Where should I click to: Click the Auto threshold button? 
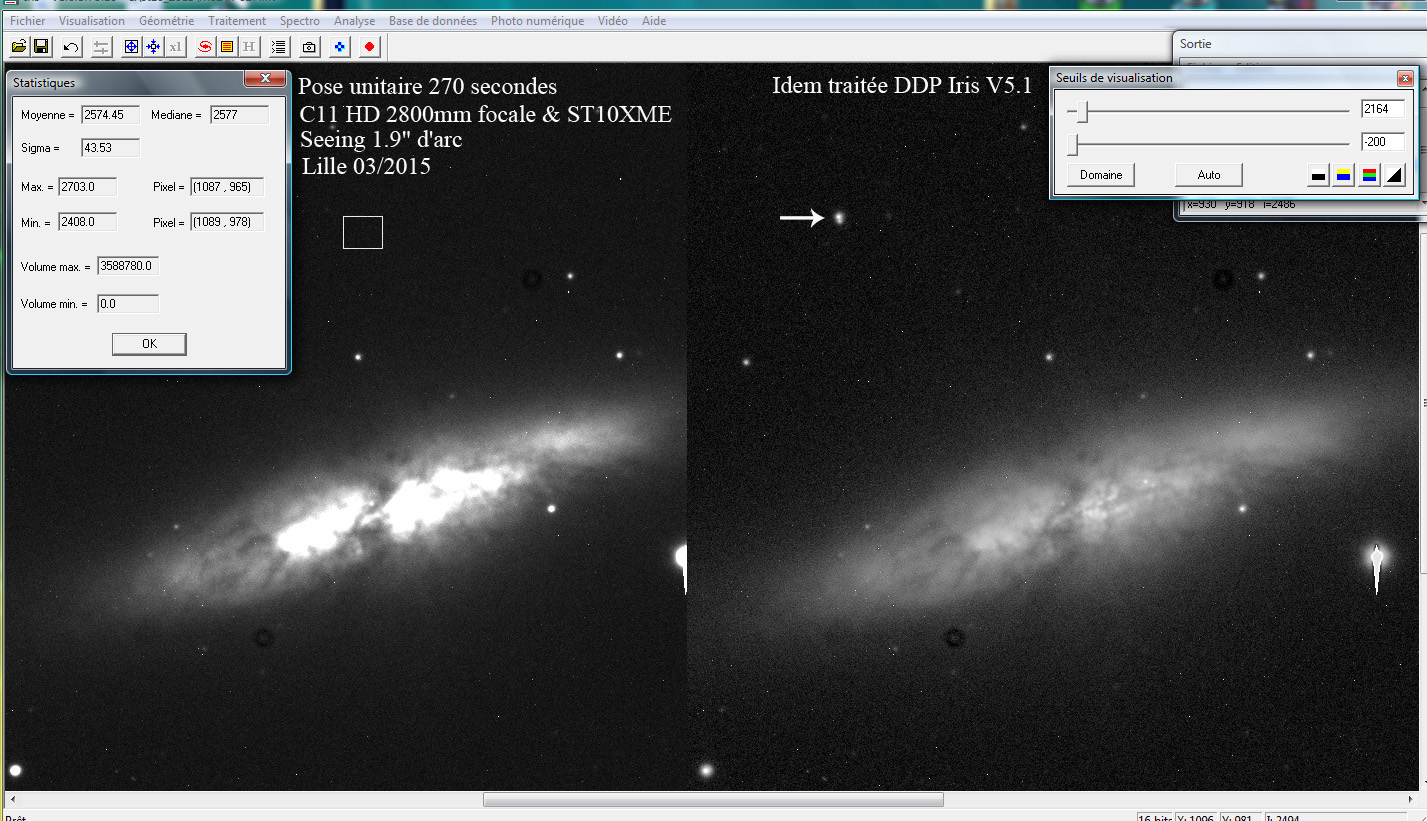pyautogui.click(x=1209, y=175)
